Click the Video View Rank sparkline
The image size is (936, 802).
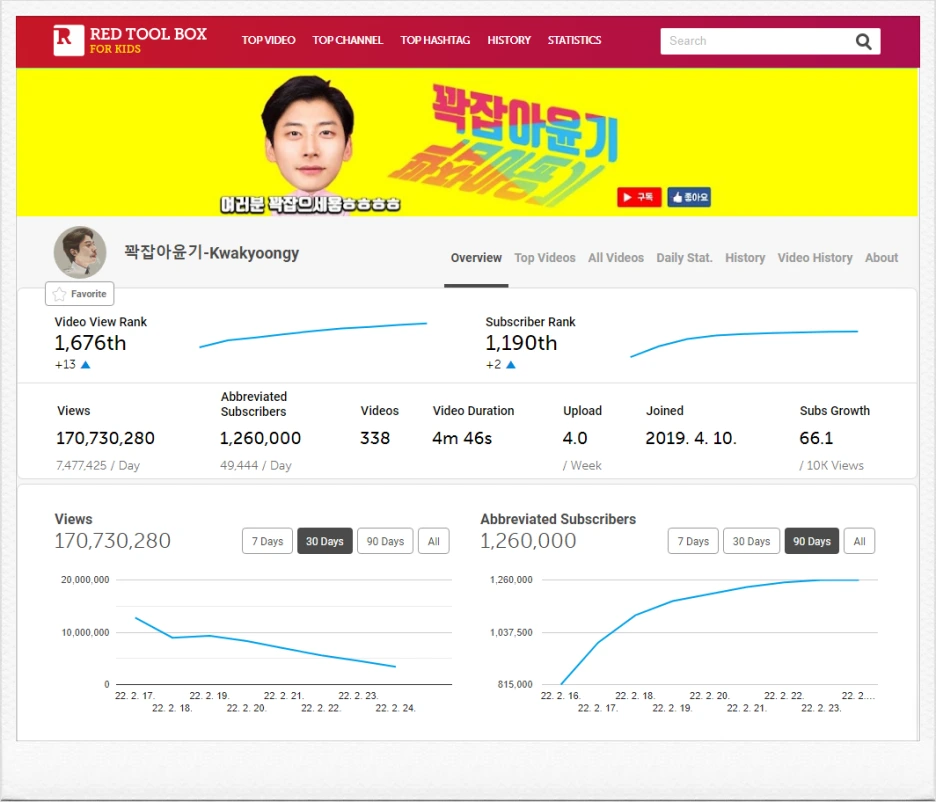313,335
